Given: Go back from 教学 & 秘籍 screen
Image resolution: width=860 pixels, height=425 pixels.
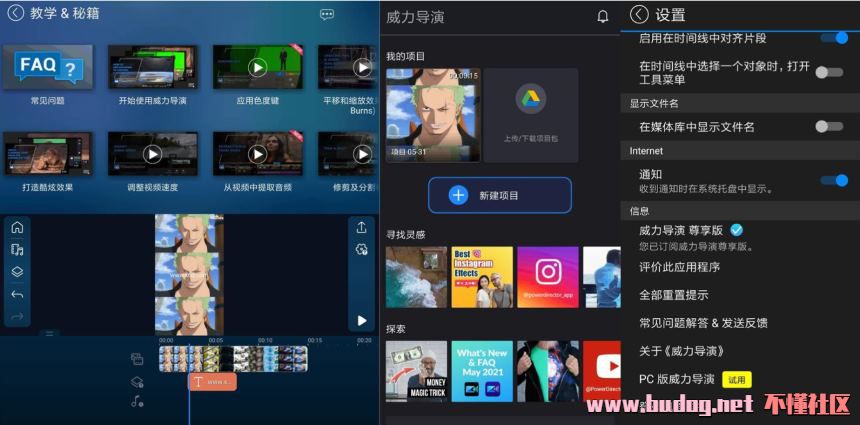Looking at the screenshot, I should coord(15,13).
